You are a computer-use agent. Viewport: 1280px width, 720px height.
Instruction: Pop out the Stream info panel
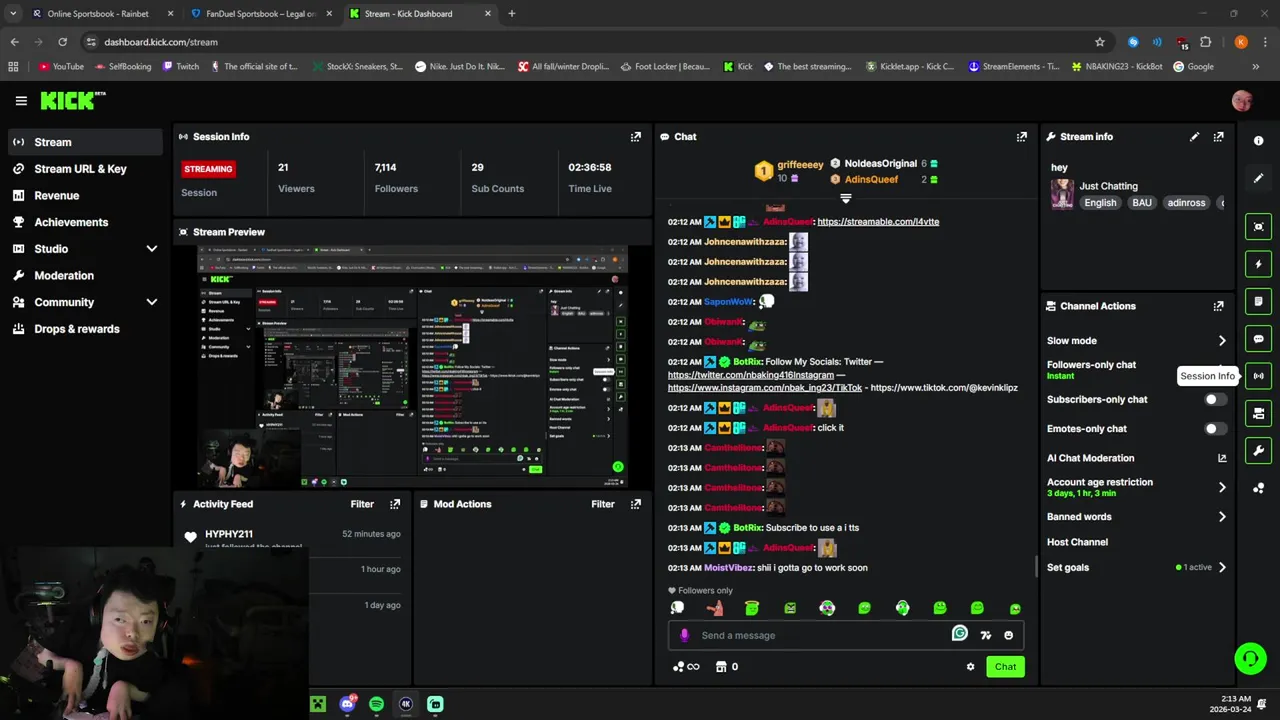coord(1218,137)
